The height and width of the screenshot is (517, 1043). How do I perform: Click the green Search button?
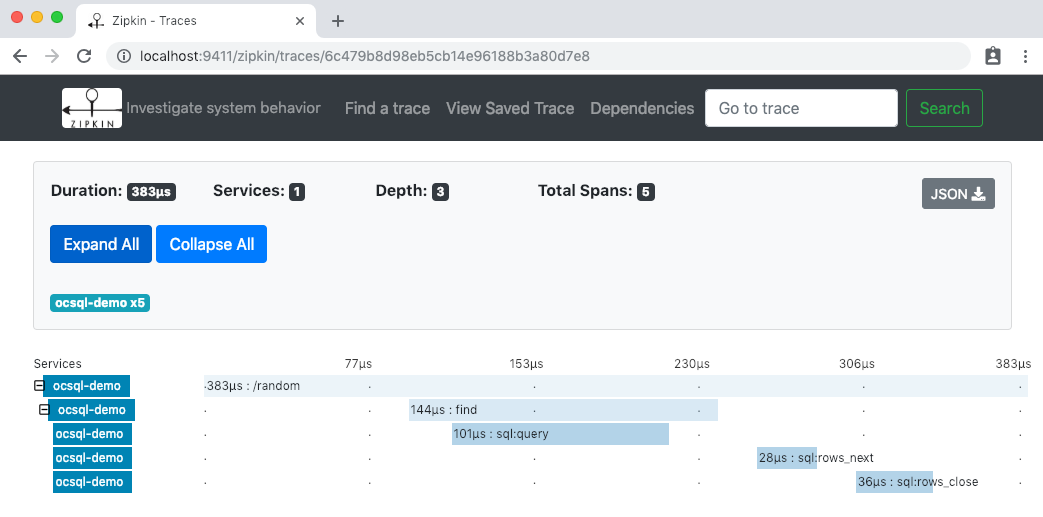[944, 108]
